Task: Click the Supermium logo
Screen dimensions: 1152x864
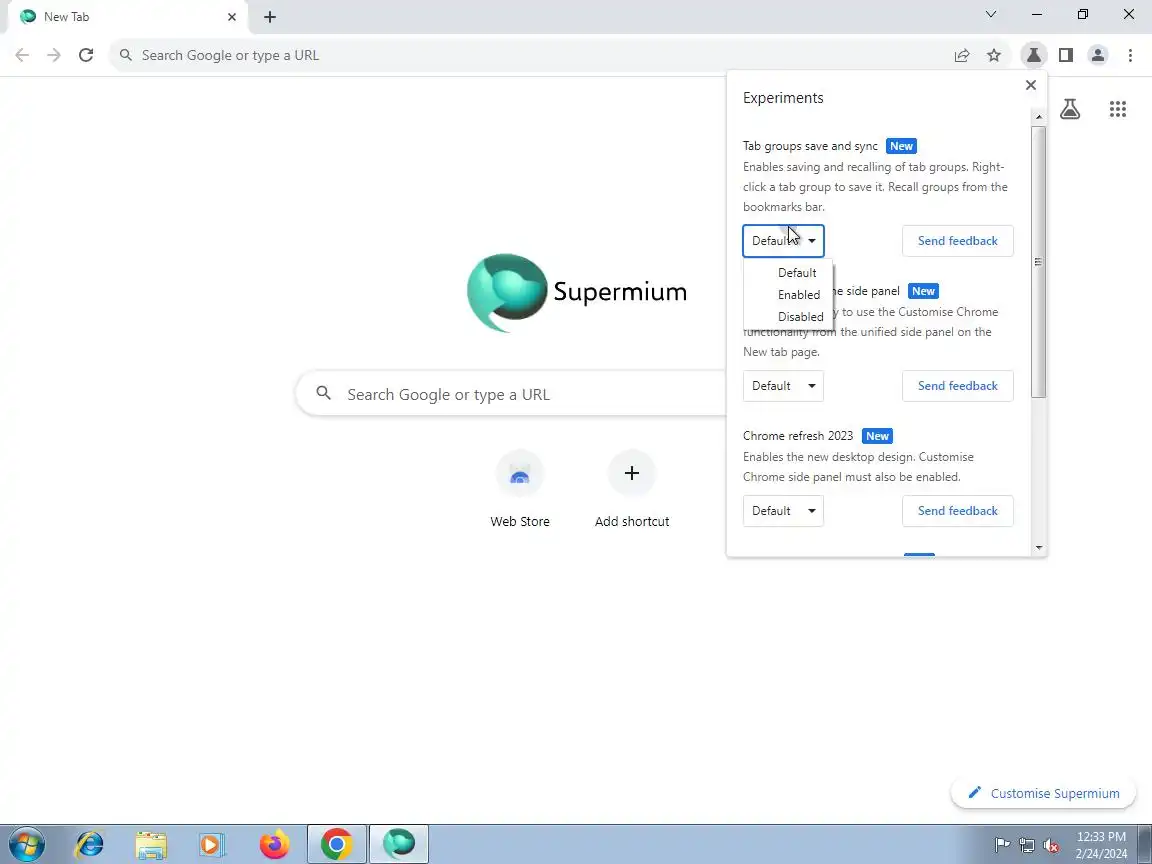Action: pos(577,292)
